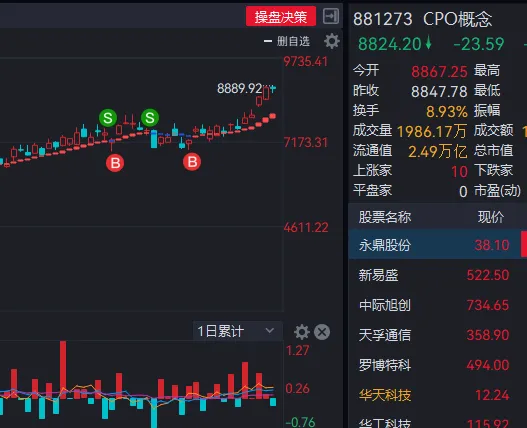Open the main chart settings gear
This screenshot has height=428, width=527.
(x=331, y=41)
